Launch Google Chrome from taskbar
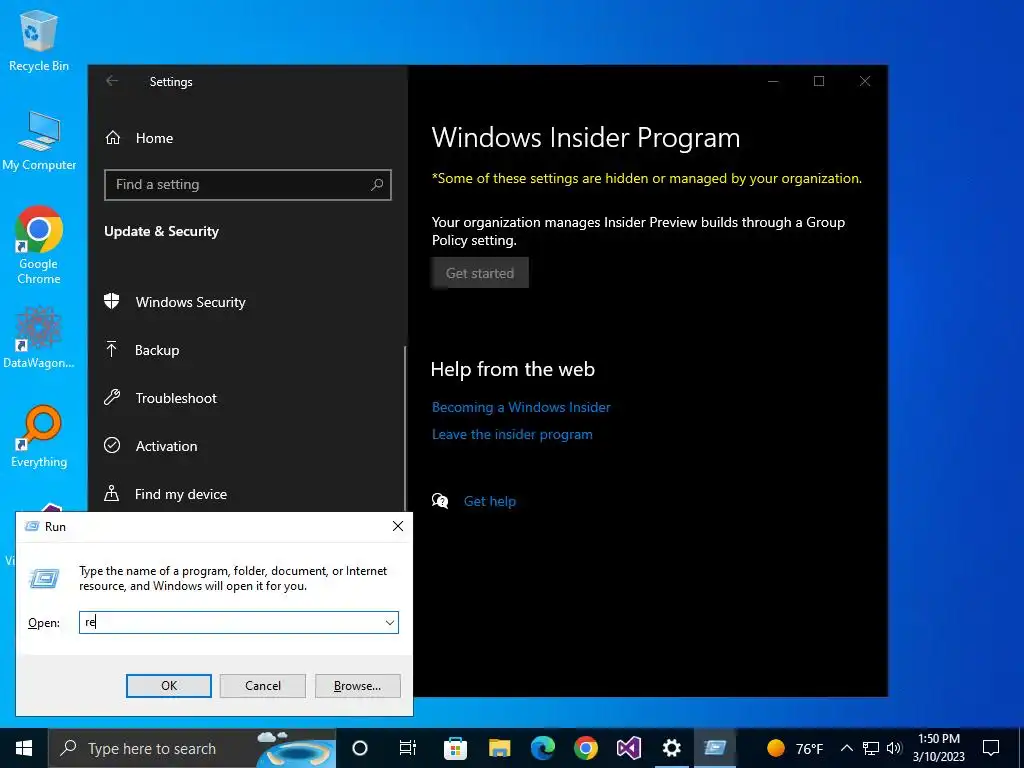 (586, 748)
